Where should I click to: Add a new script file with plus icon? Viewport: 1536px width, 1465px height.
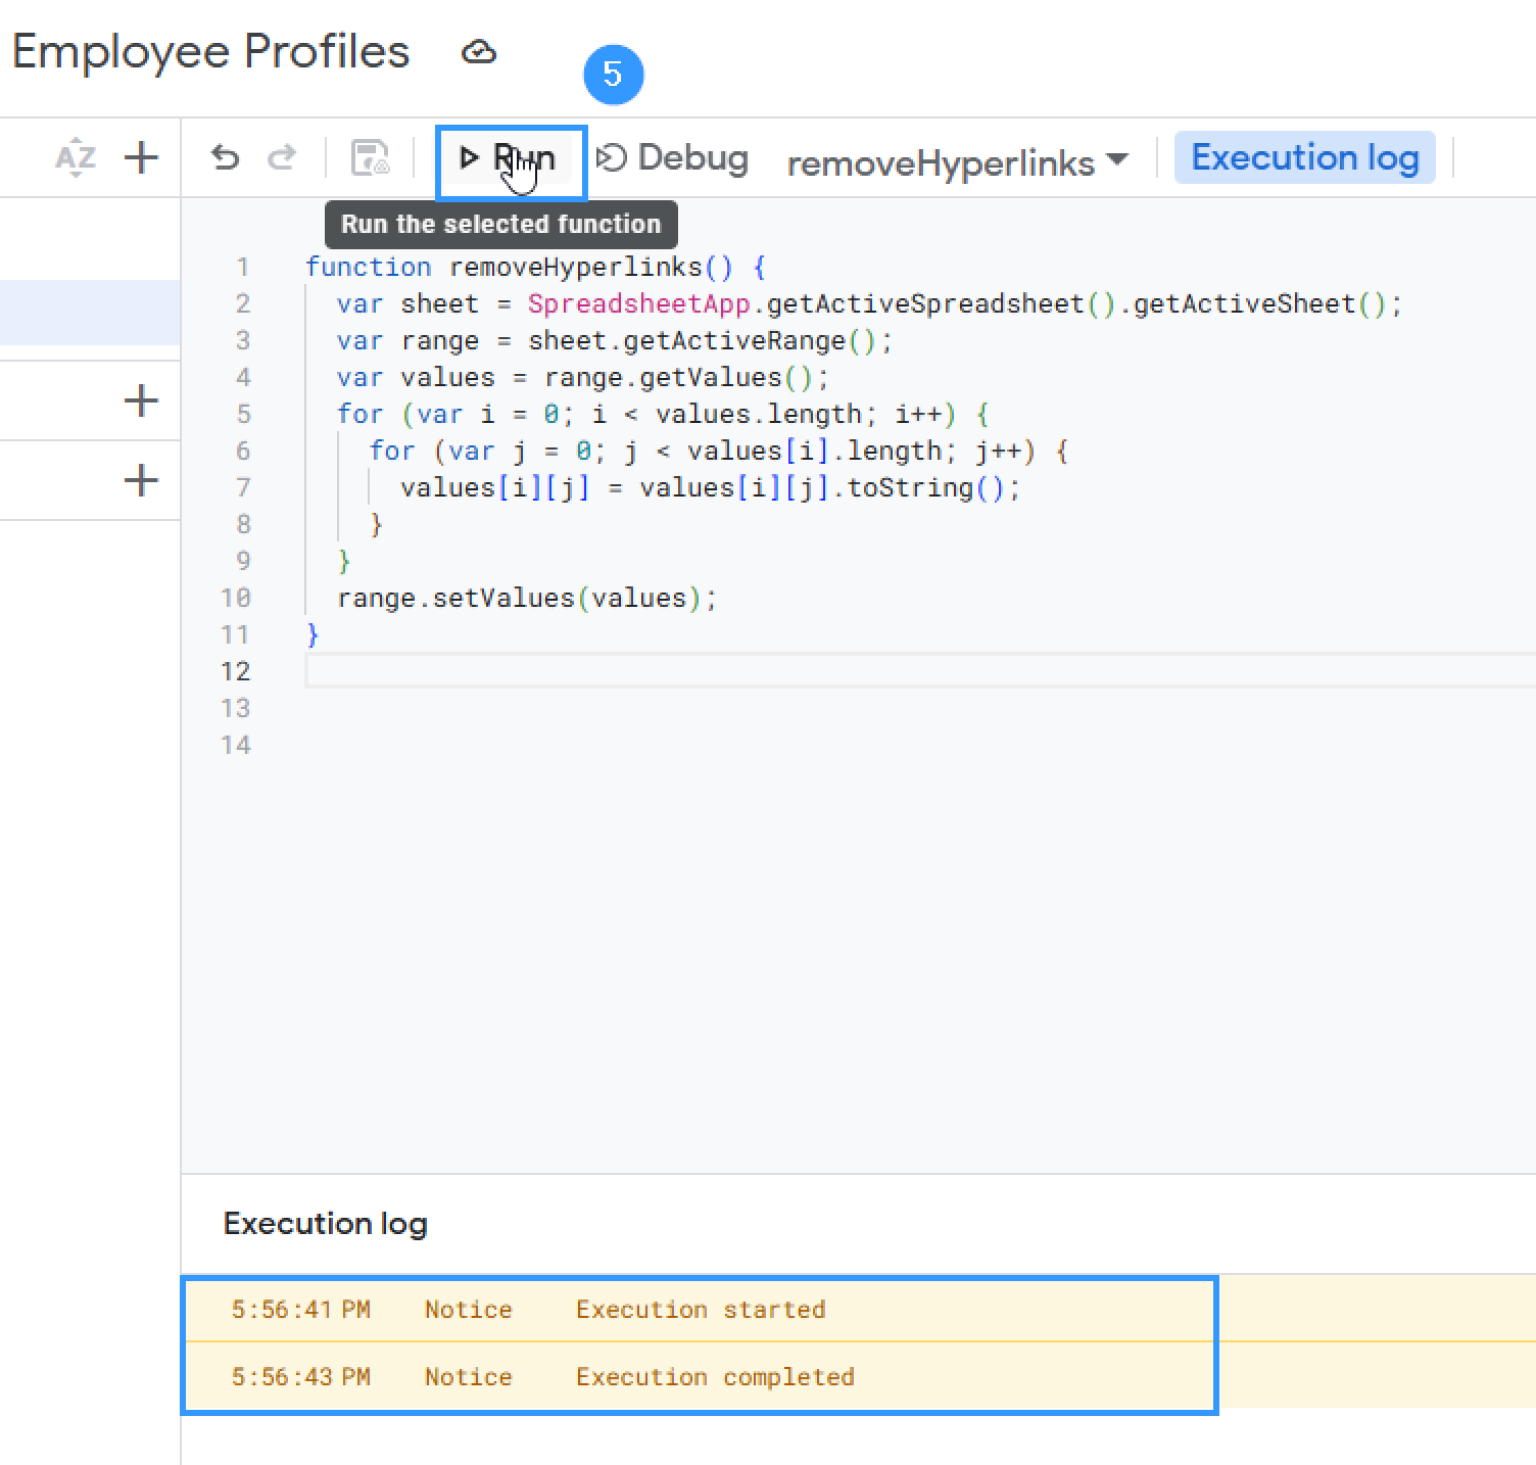[x=141, y=157]
